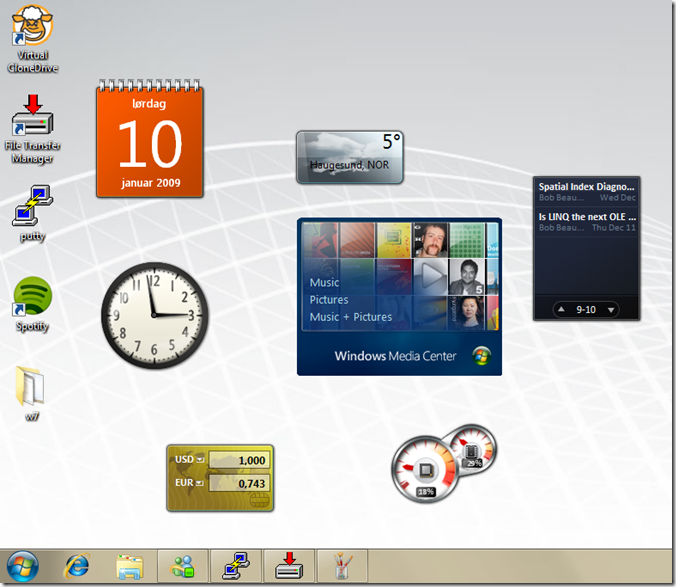Select Pictures in Media Center gadget
The width and height of the screenshot is (676, 587).
tap(329, 300)
